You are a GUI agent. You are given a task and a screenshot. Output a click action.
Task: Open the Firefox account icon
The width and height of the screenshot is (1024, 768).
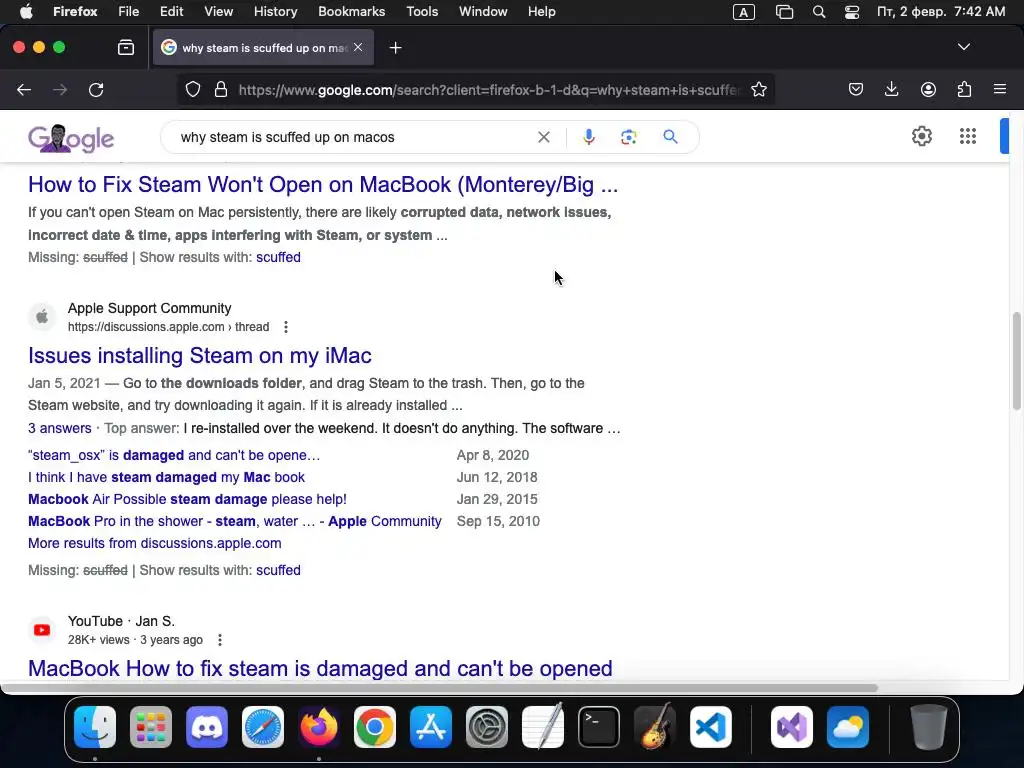tap(928, 89)
